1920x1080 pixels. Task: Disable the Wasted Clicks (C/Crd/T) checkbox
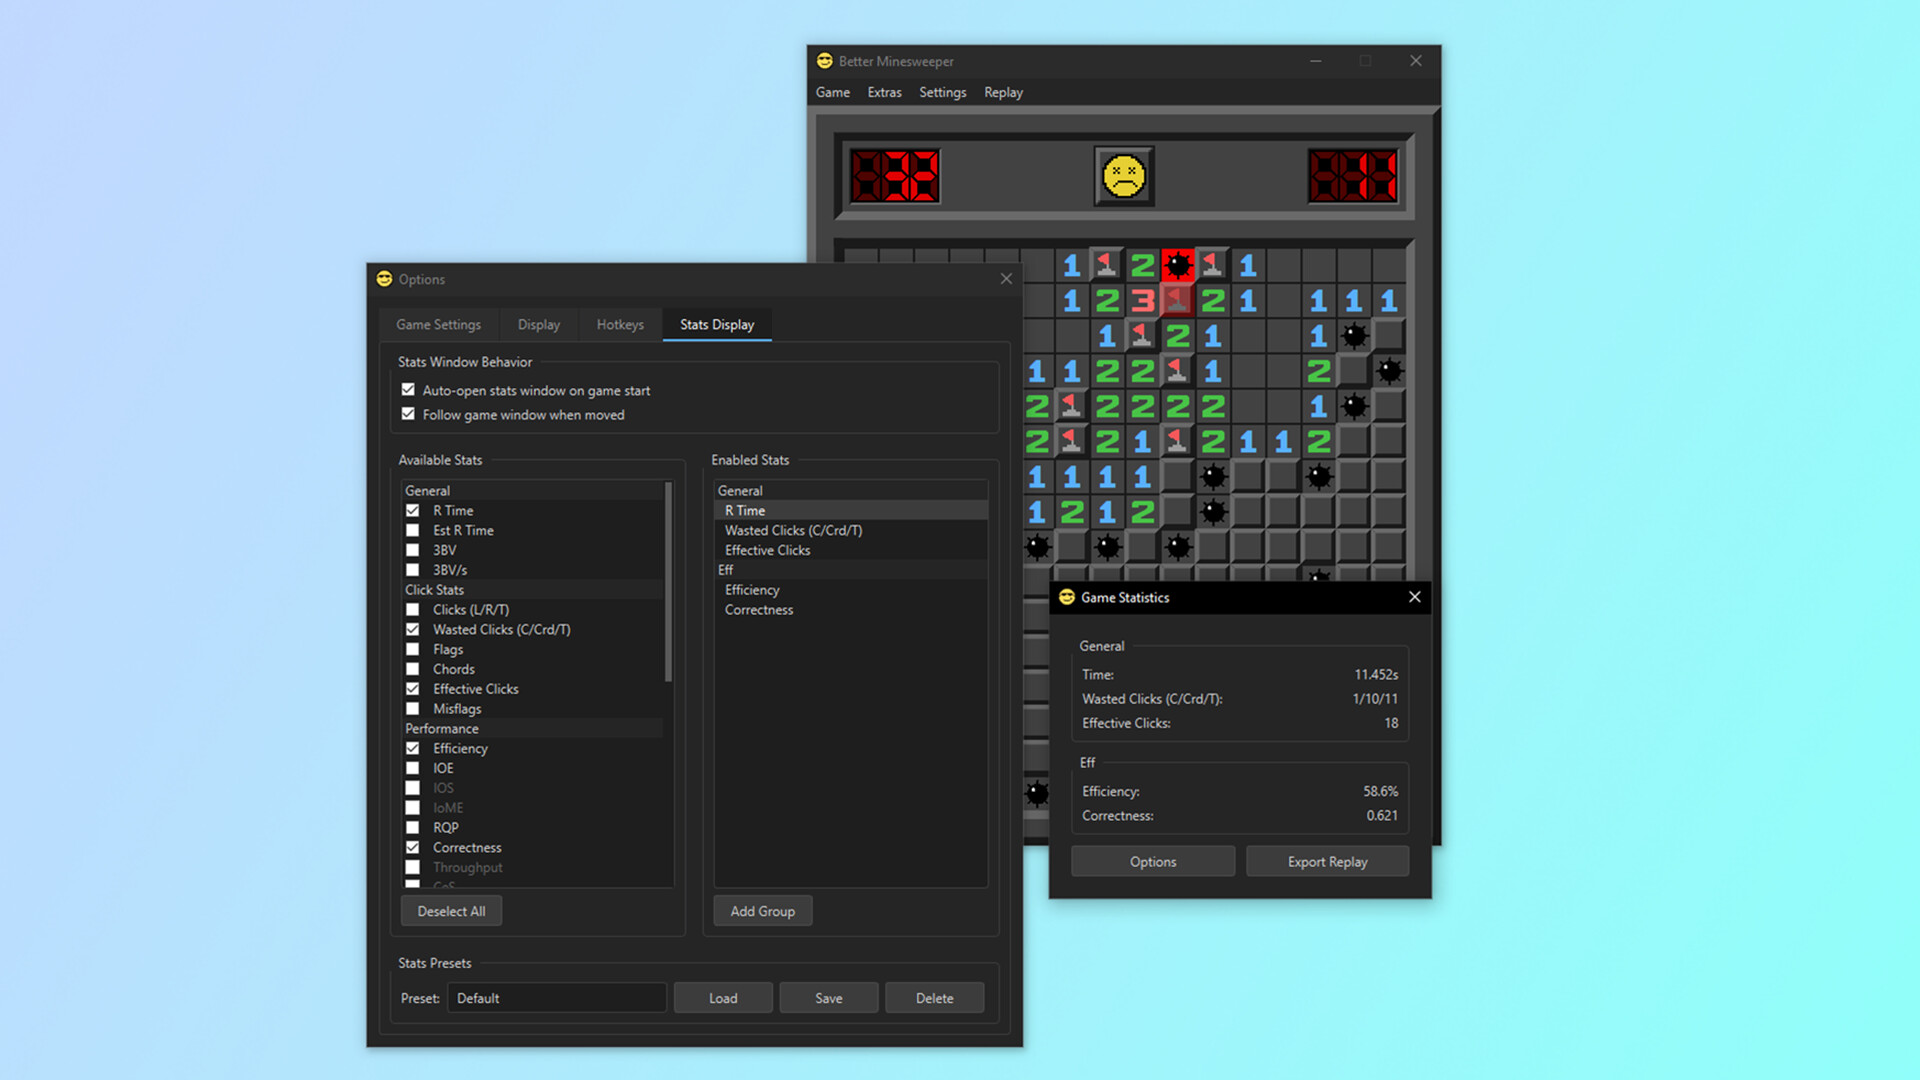click(413, 629)
